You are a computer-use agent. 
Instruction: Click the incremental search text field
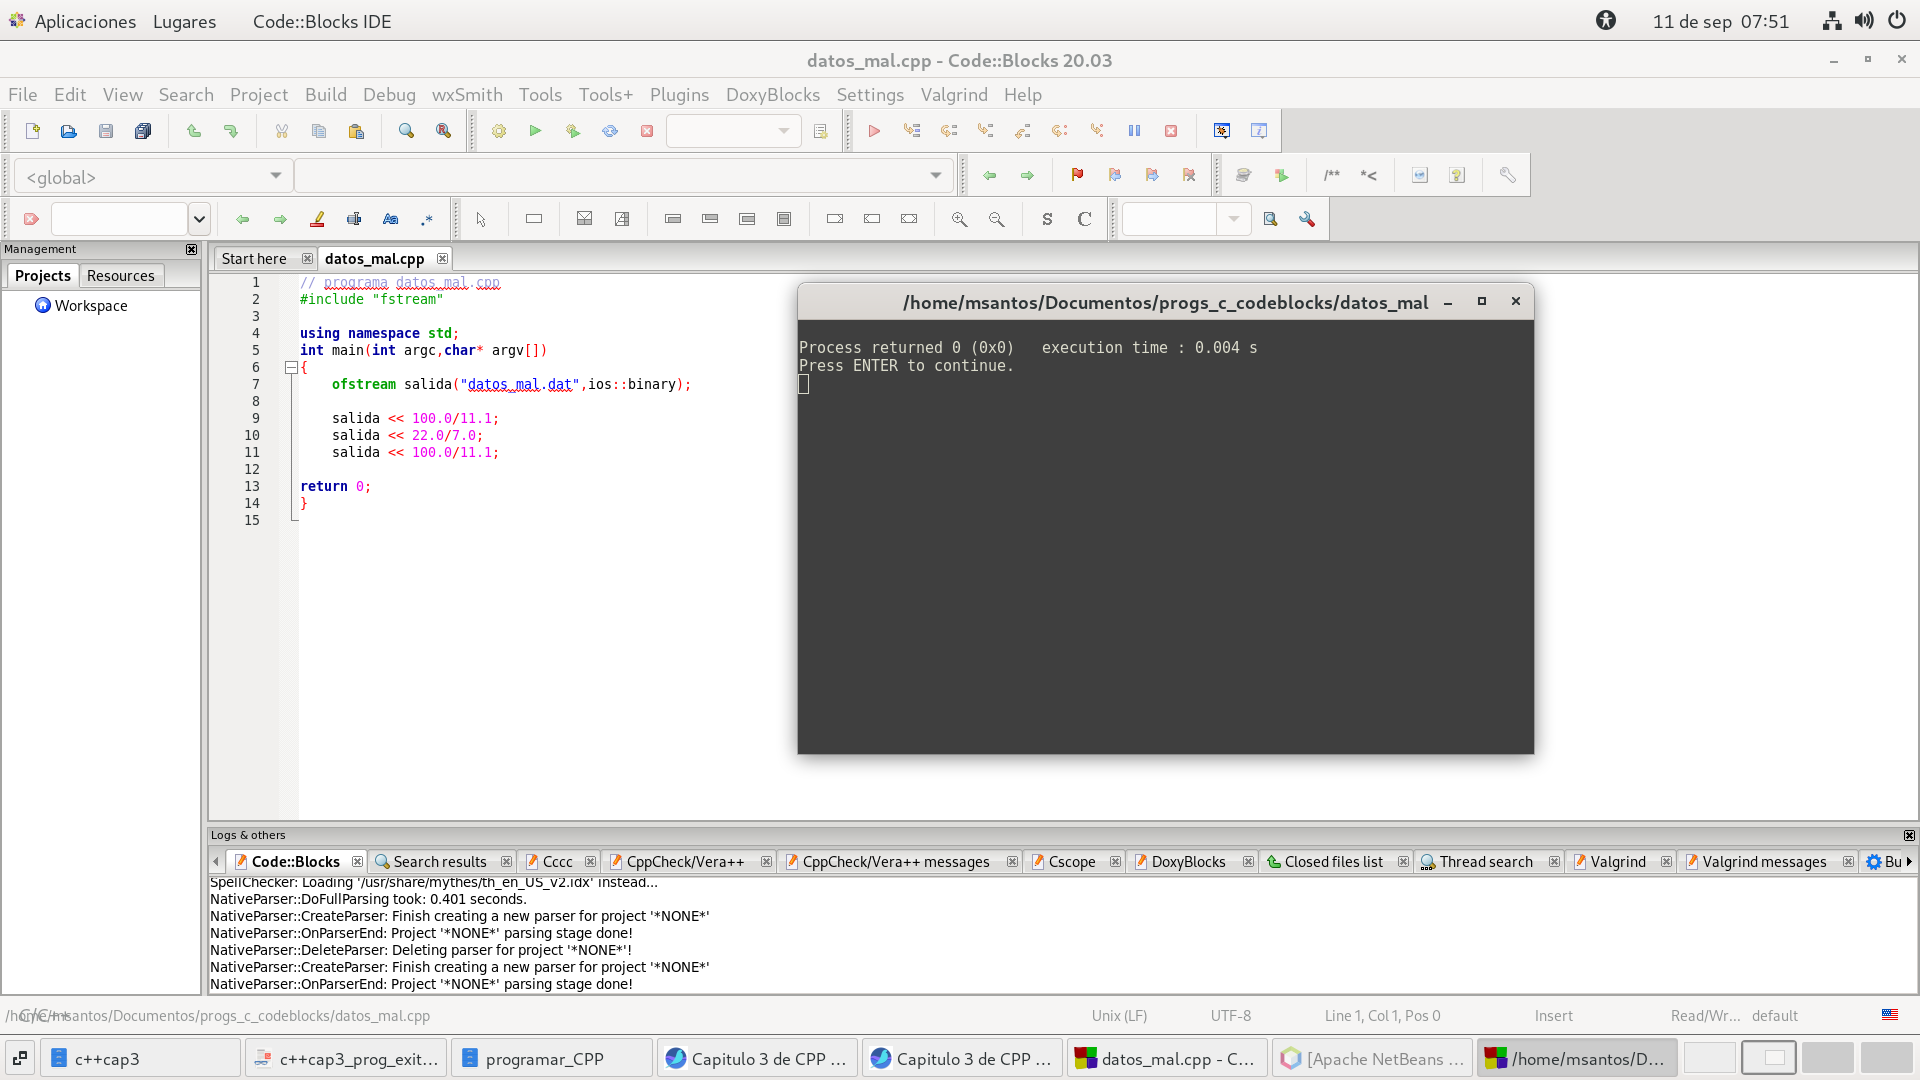(x=119, y=219)
